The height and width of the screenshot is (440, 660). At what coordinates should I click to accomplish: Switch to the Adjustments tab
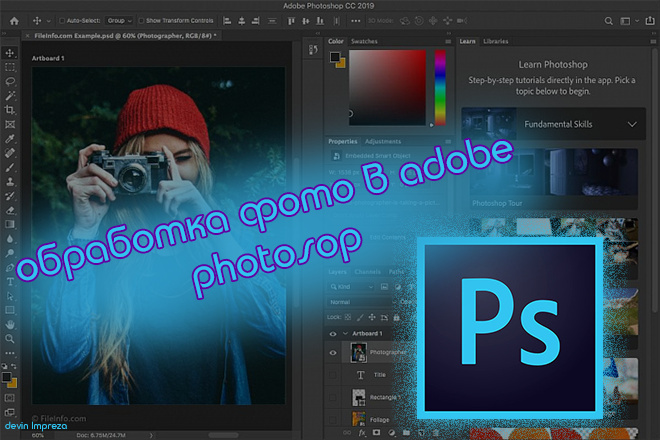(x=383, y=141)
